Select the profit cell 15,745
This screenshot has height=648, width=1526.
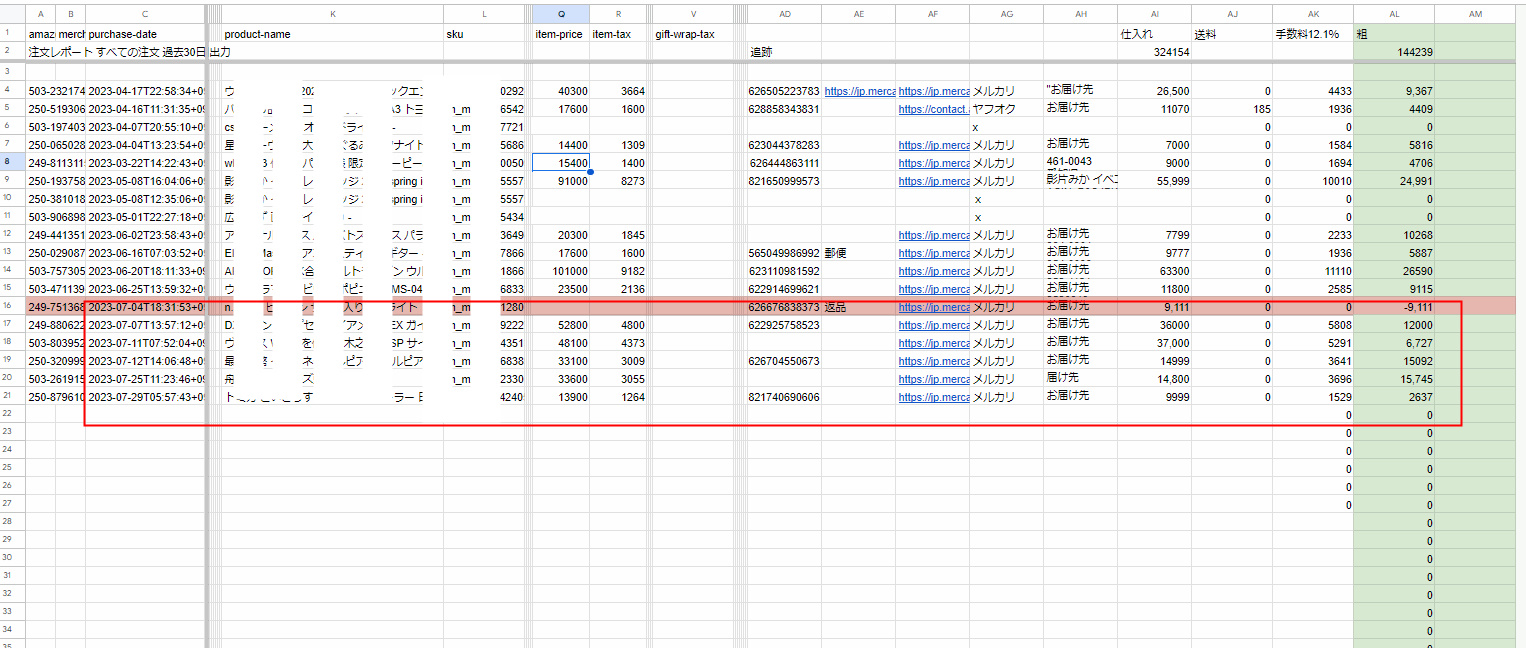click(1394, 379)
